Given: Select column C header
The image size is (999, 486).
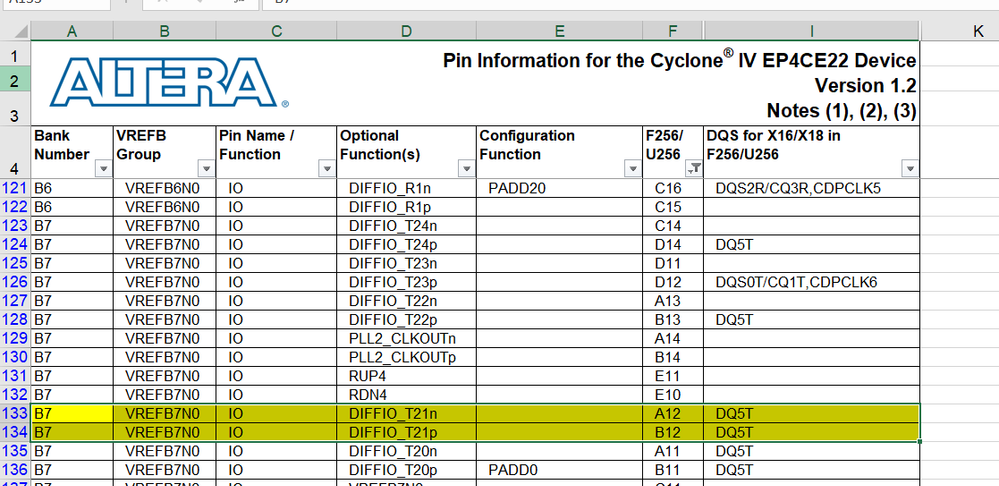Looking at the screenshot, I should click(x=276, y=31).
